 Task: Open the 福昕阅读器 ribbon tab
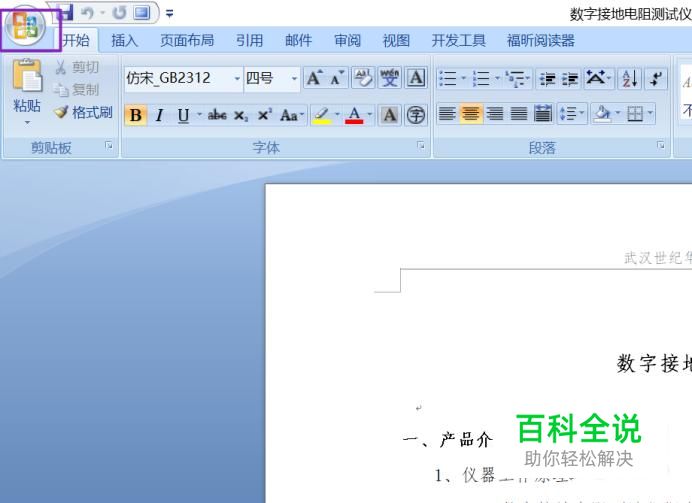point(541,41)
